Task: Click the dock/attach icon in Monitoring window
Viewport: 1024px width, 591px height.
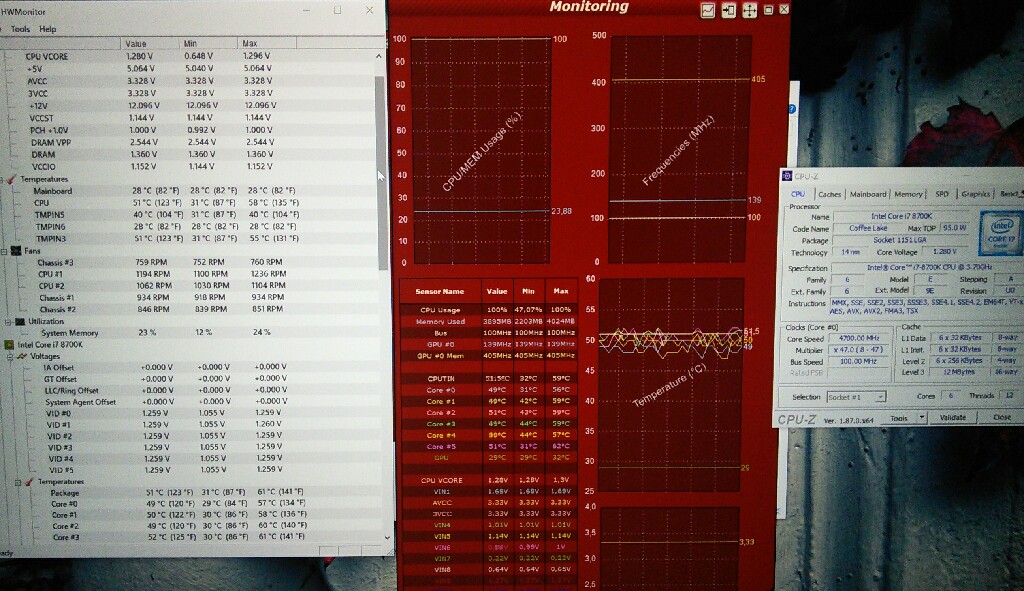Action: pyautogui.click(x=728, y=10)
